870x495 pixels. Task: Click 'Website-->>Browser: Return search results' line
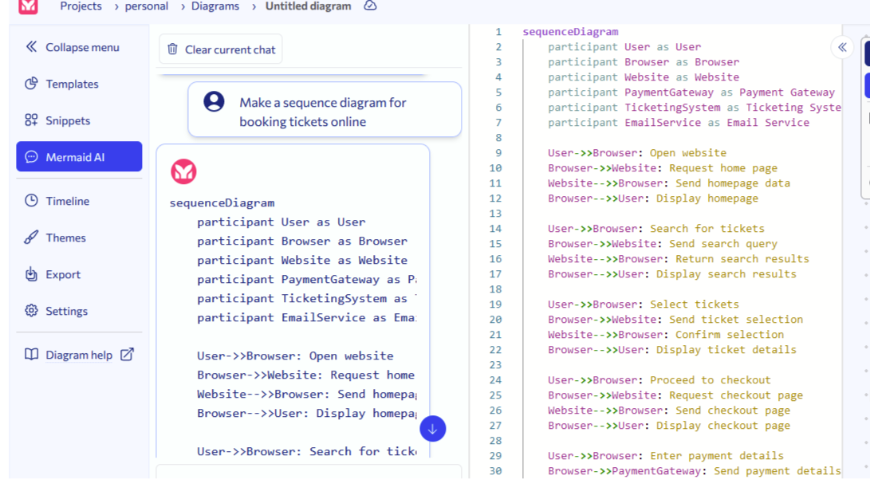(x=679, y=259)
